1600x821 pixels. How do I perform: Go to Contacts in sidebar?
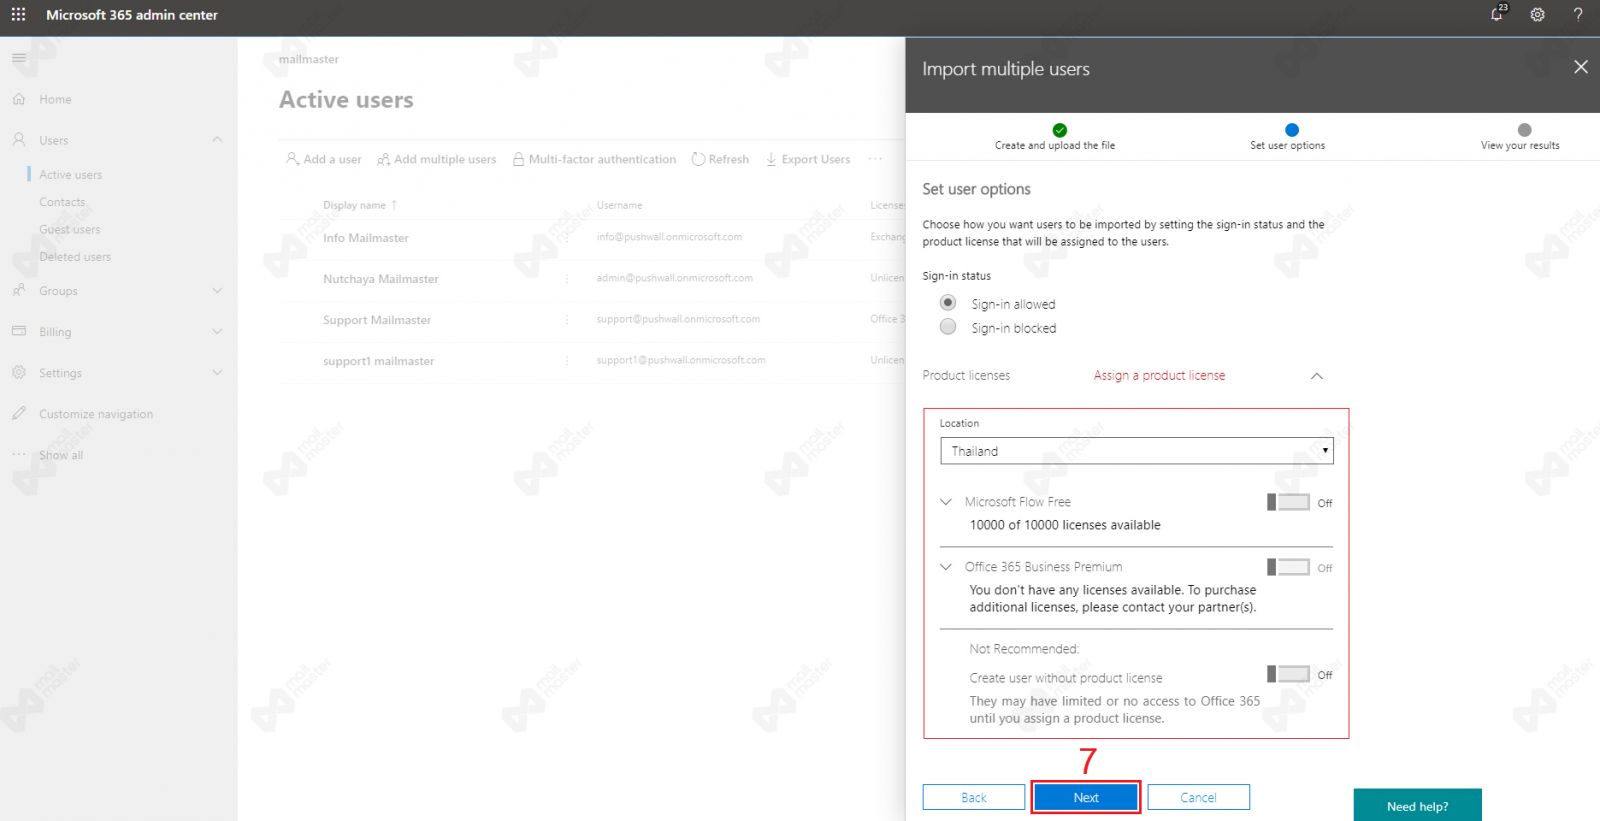pos(62,202)
